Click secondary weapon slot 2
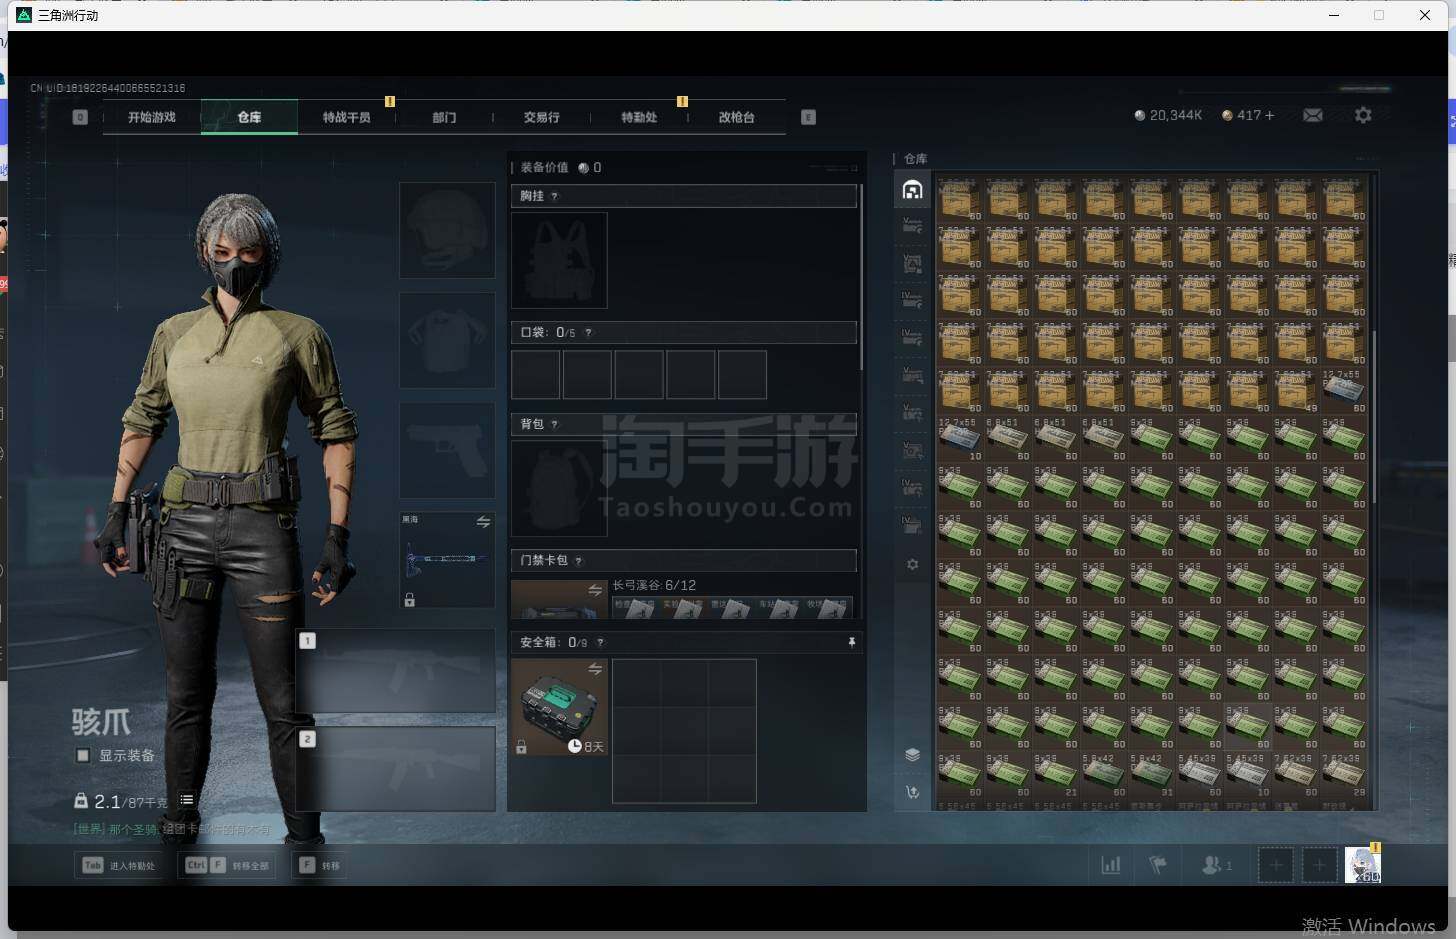 [x=396, y=768]
